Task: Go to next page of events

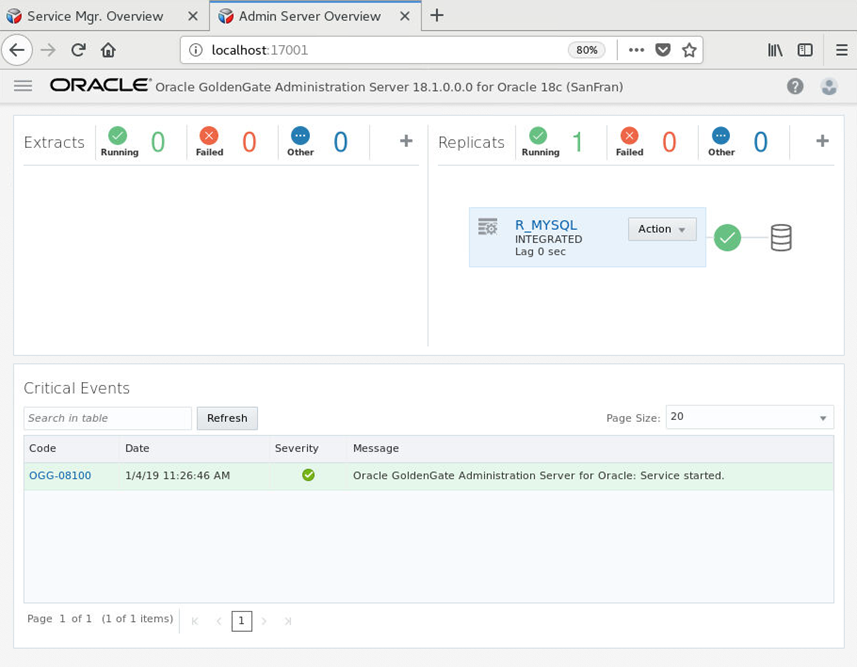Action: (x=264, y=621)
